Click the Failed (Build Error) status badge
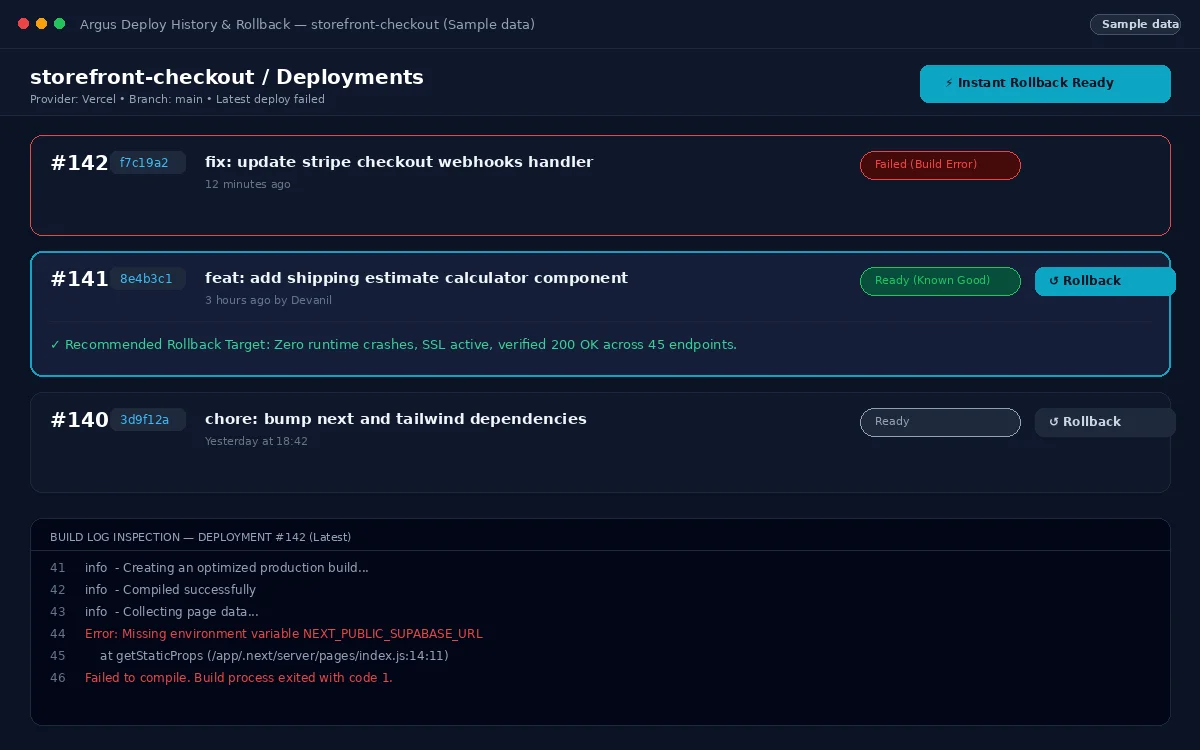 point(940,165)
